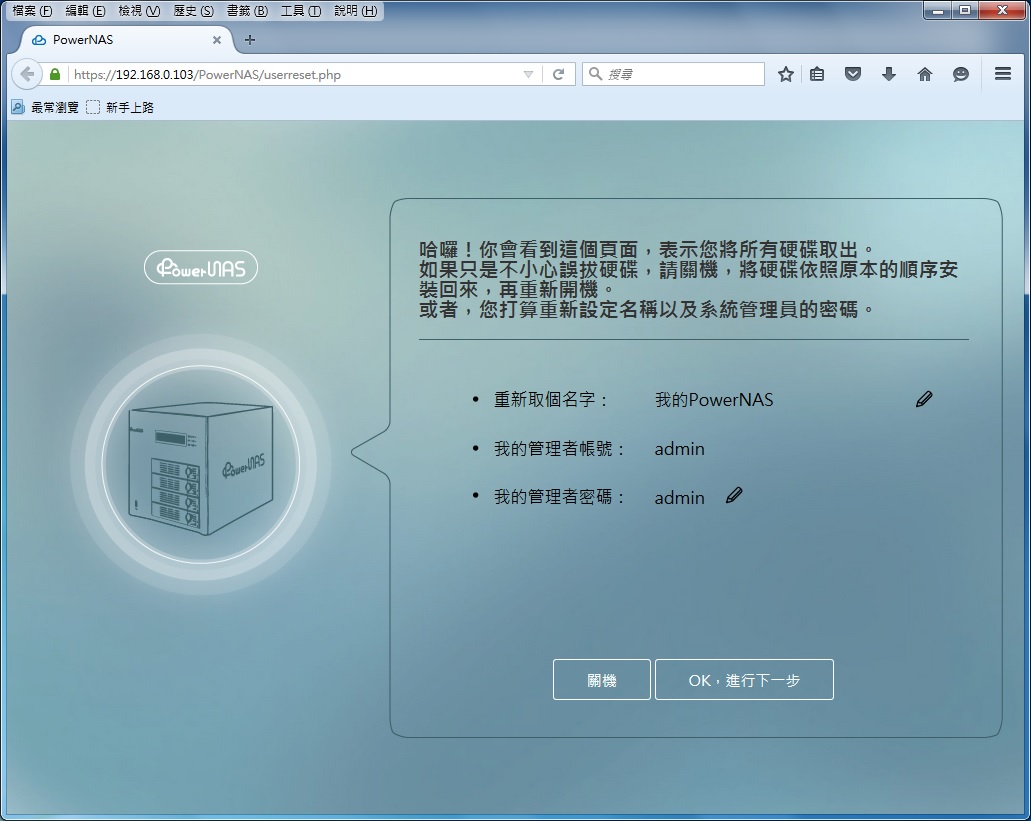Bookmark this page with star icon
Screen dimensions: 1031x821
pos(786,74)
